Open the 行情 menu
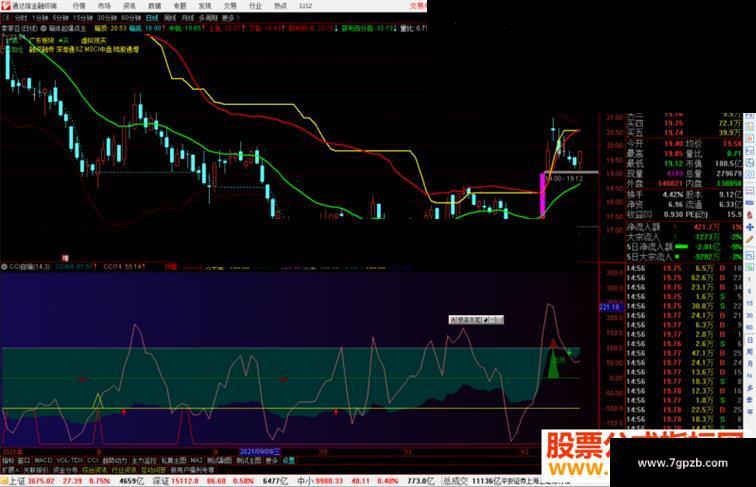This screenshot has height=487, width=756. [x=79, y=6]
